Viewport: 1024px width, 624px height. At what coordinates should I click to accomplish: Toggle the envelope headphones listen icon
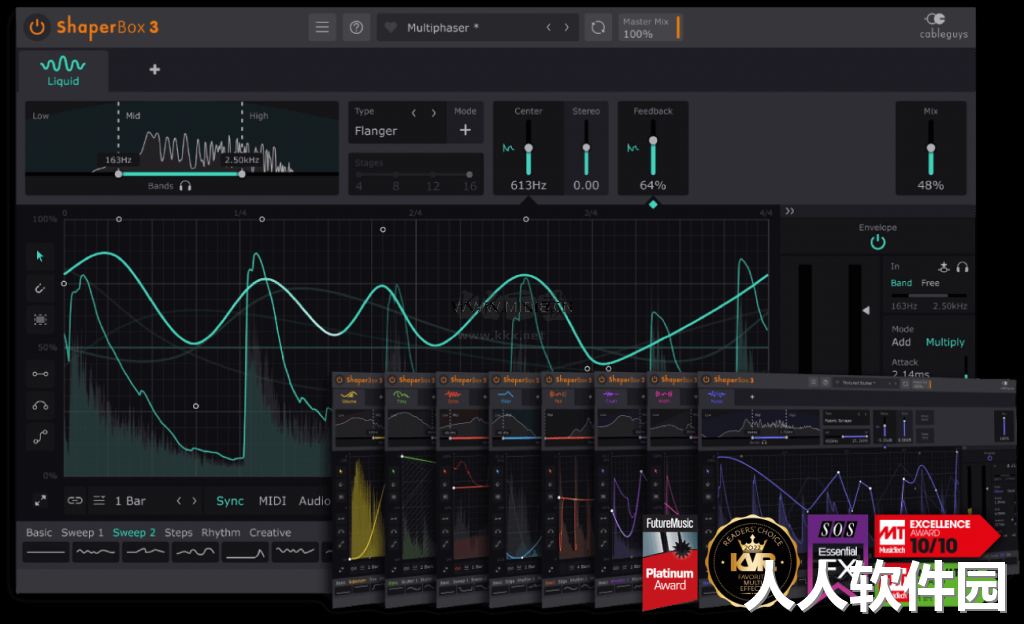coord(962,266)
